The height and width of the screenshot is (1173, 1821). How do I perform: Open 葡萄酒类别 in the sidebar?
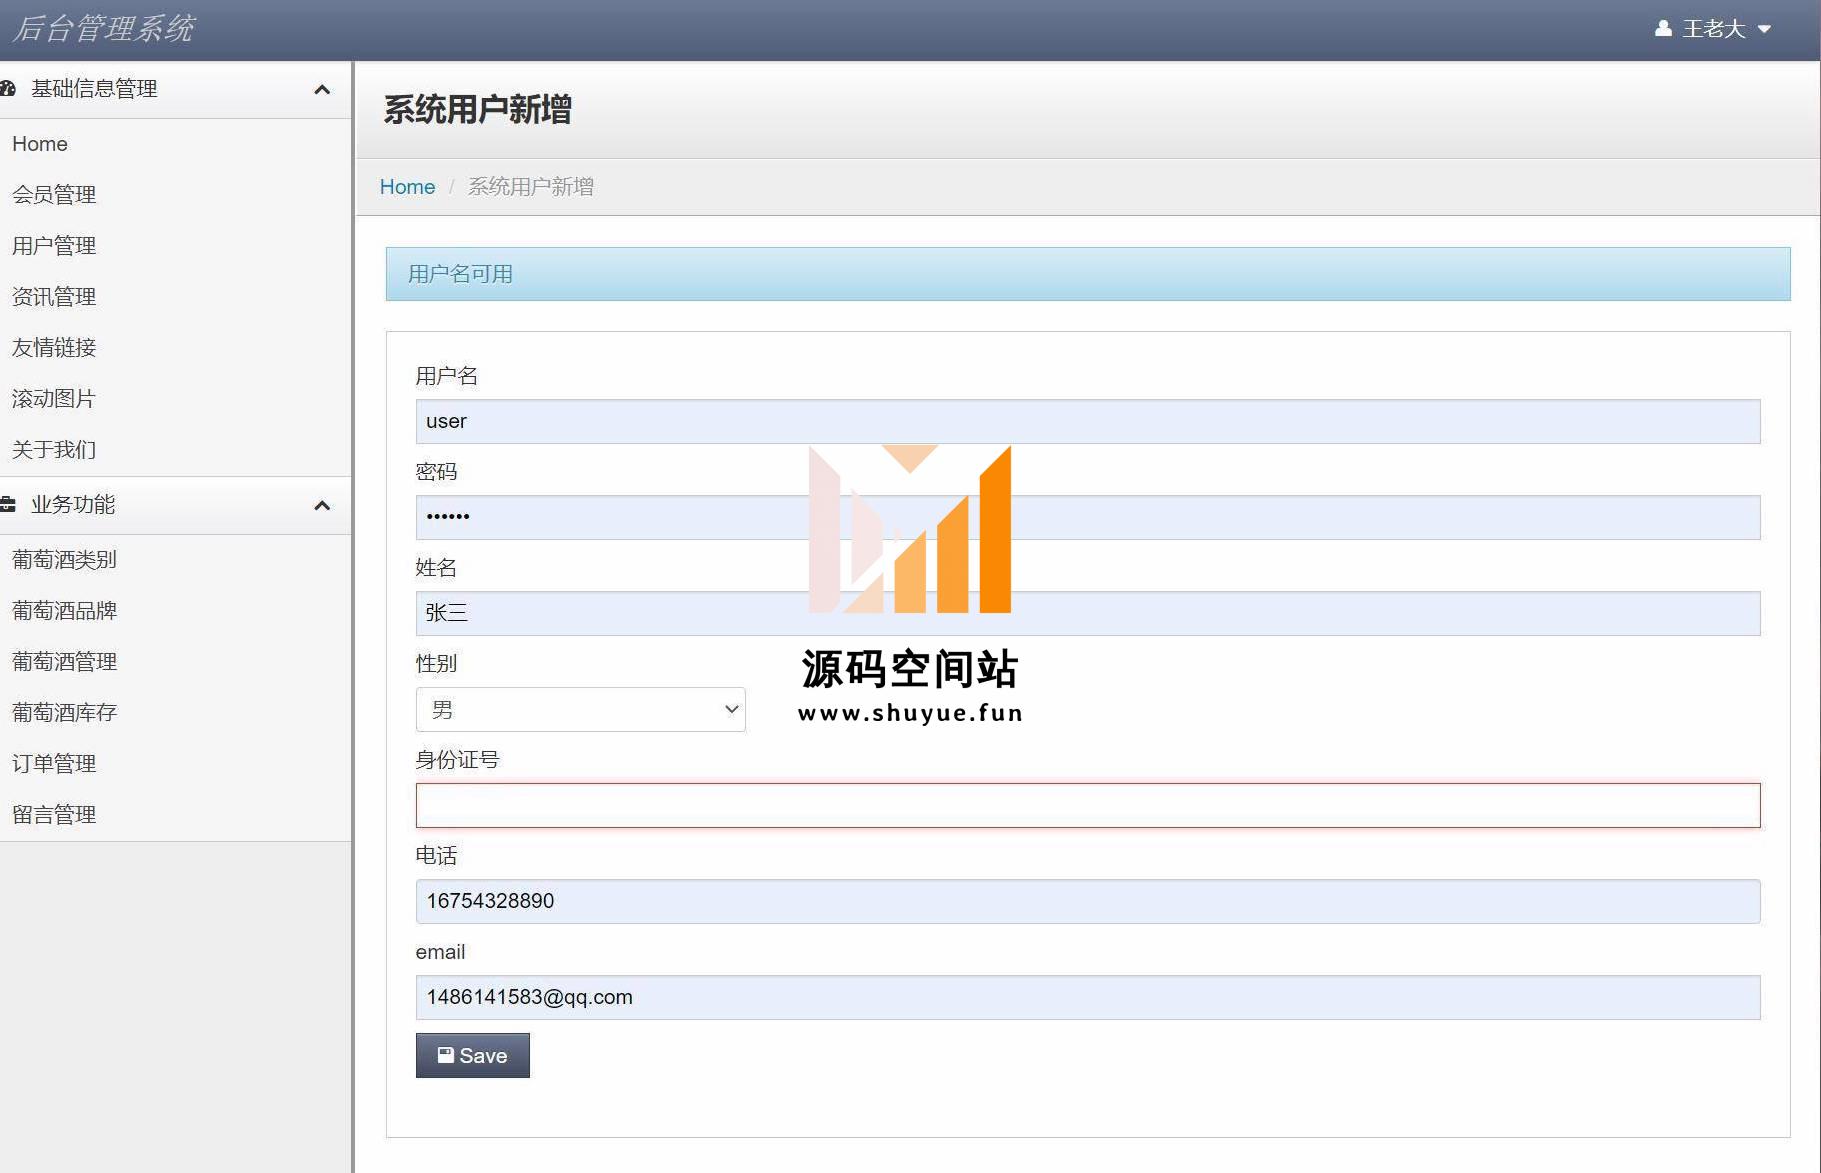point(65,560)
